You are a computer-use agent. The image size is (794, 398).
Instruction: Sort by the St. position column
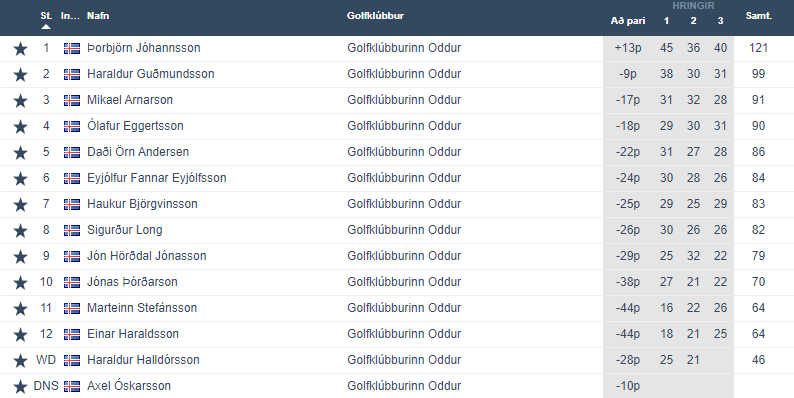[46, 16]
